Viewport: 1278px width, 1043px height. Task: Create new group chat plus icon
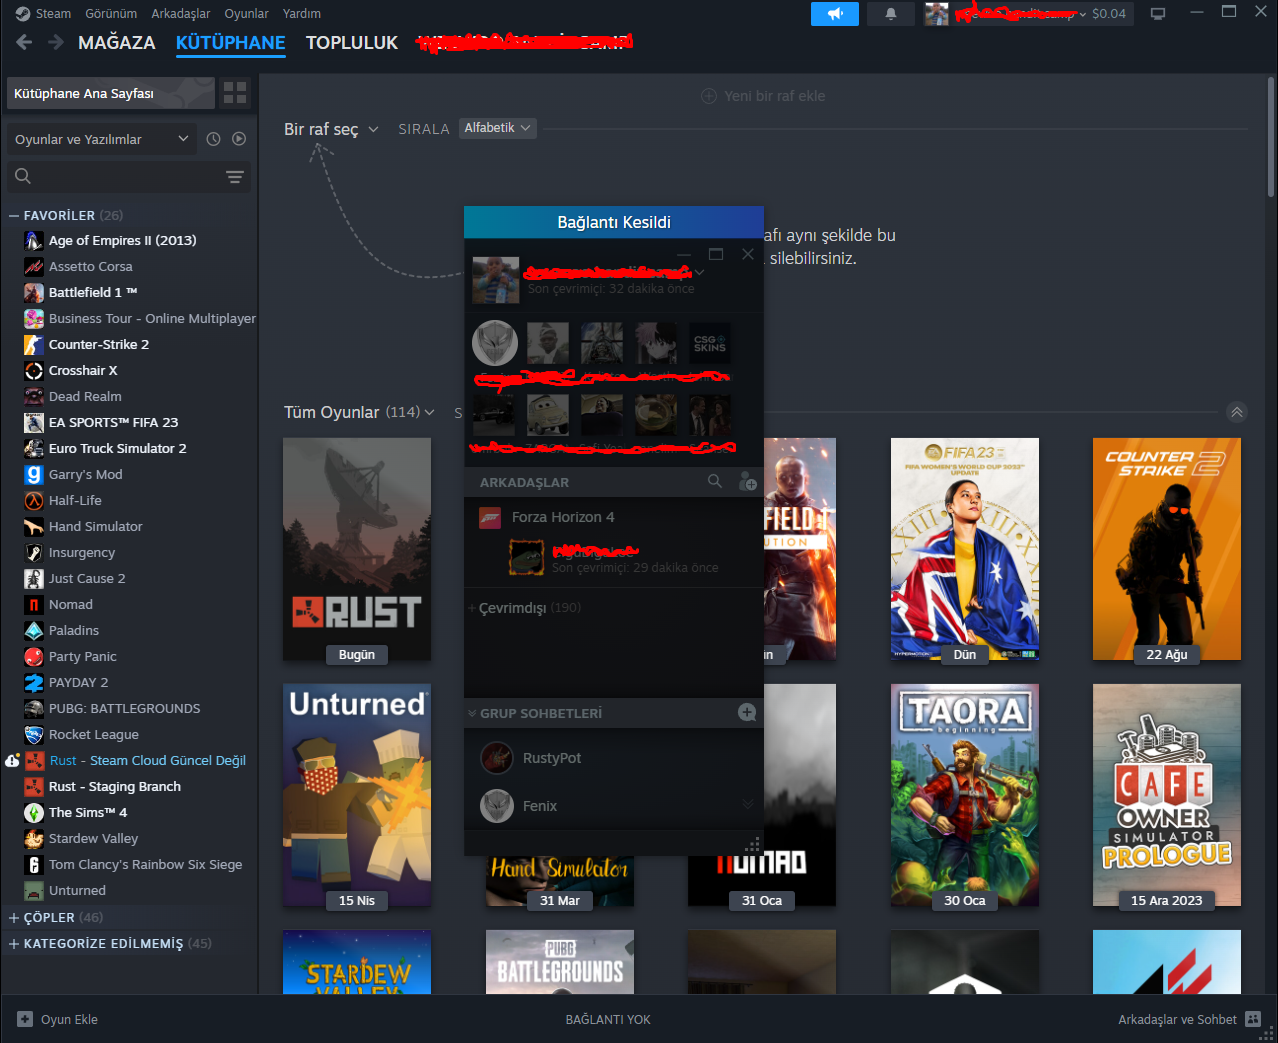747,712
